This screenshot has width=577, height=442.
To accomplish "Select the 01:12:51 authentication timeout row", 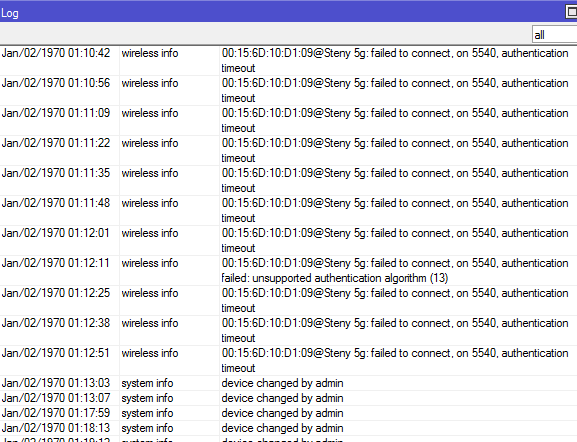I will coord(288,361).
